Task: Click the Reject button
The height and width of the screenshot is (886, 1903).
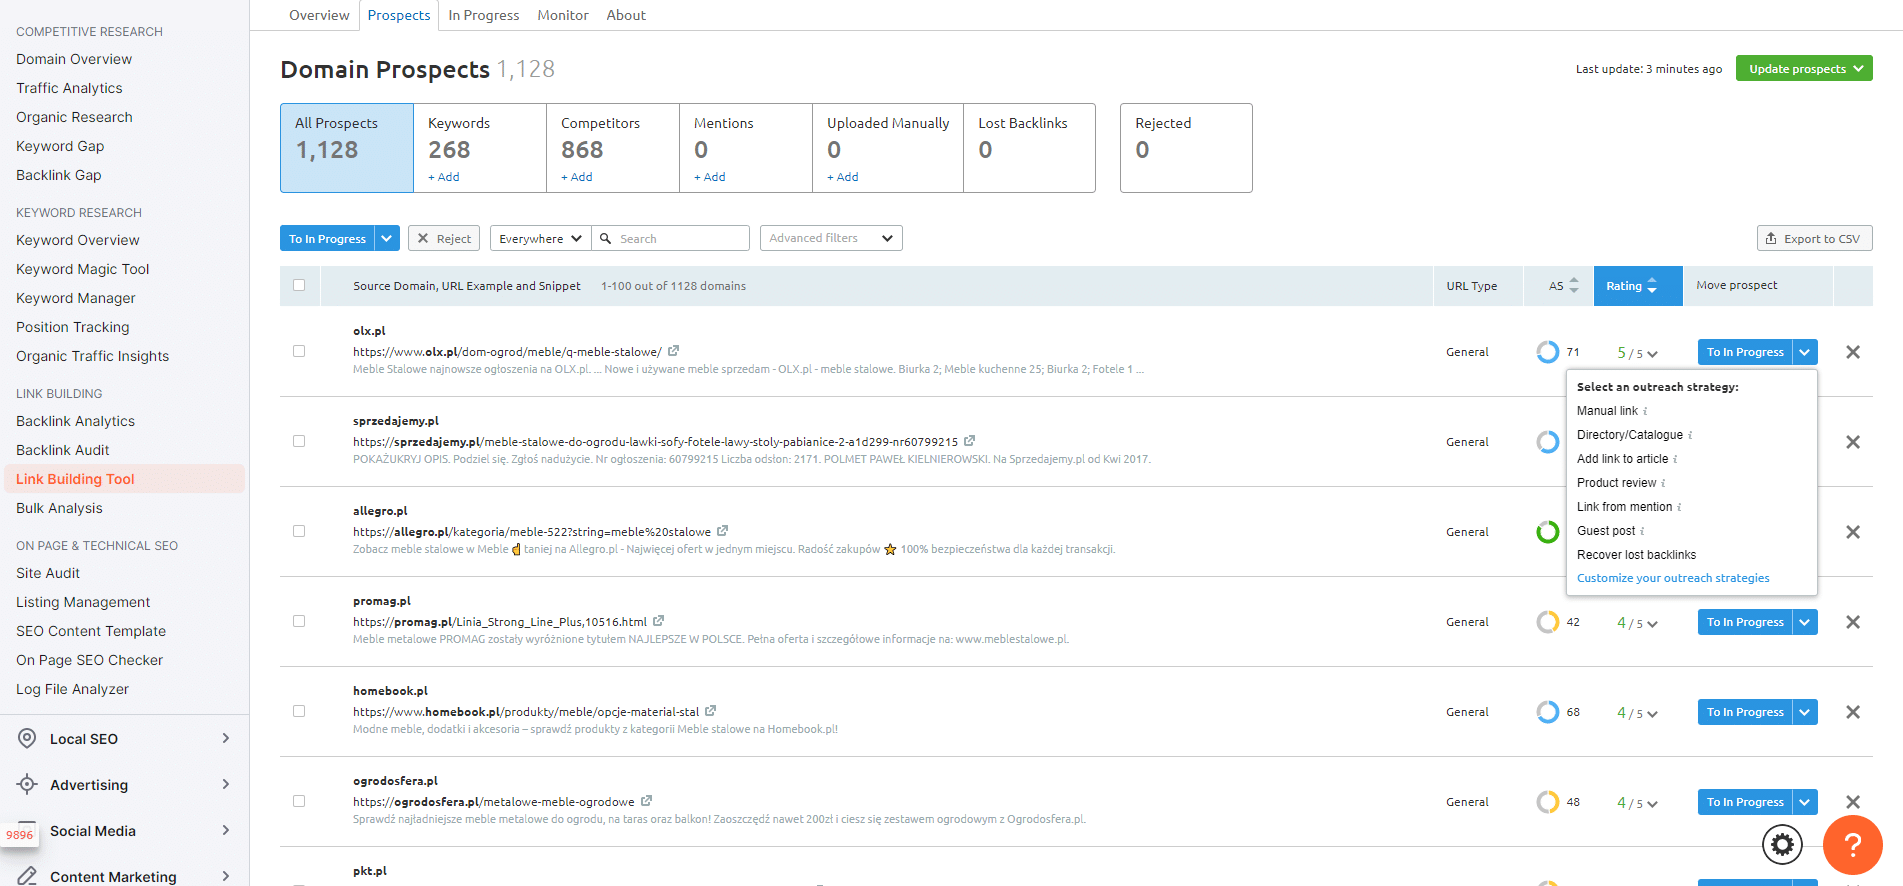Action: (444, 238)
